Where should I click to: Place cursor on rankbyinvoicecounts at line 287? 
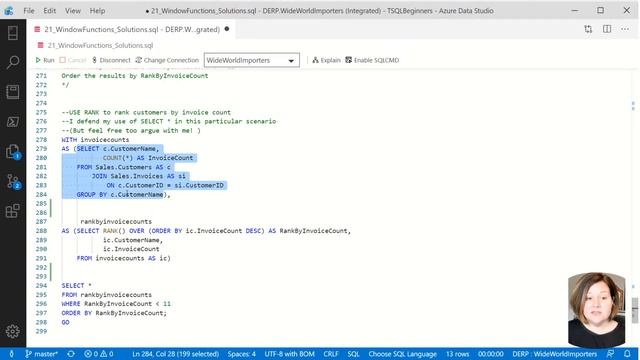coord(116,222)
